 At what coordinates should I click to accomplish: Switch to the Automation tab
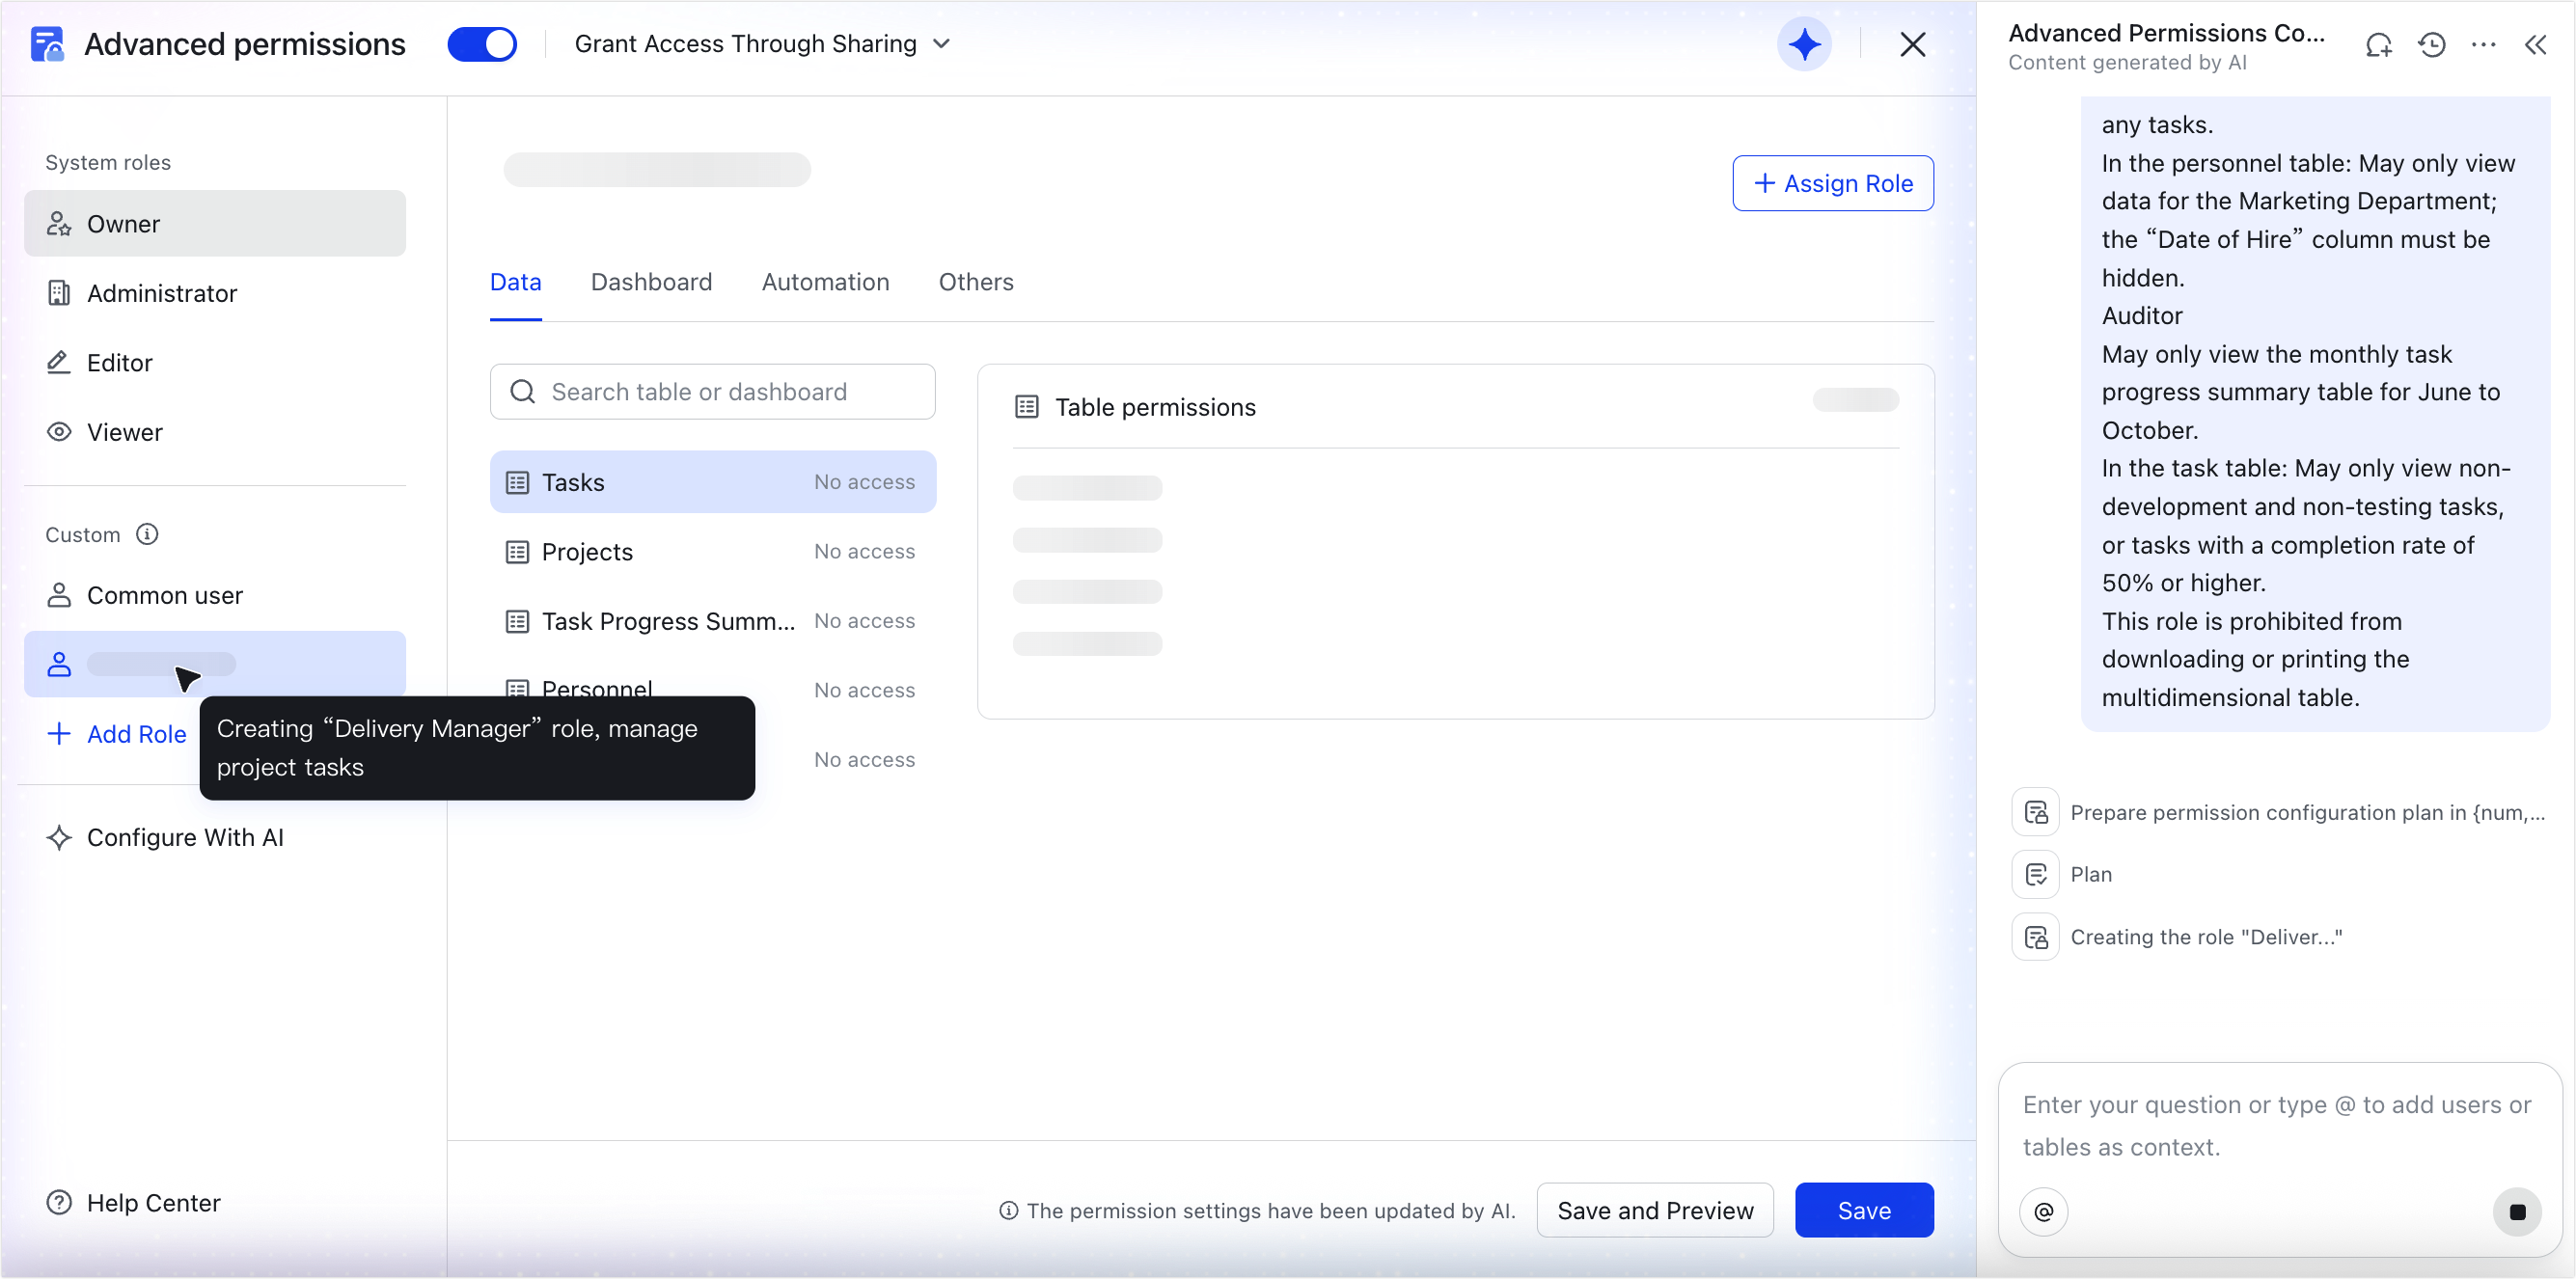pos(826,282)
